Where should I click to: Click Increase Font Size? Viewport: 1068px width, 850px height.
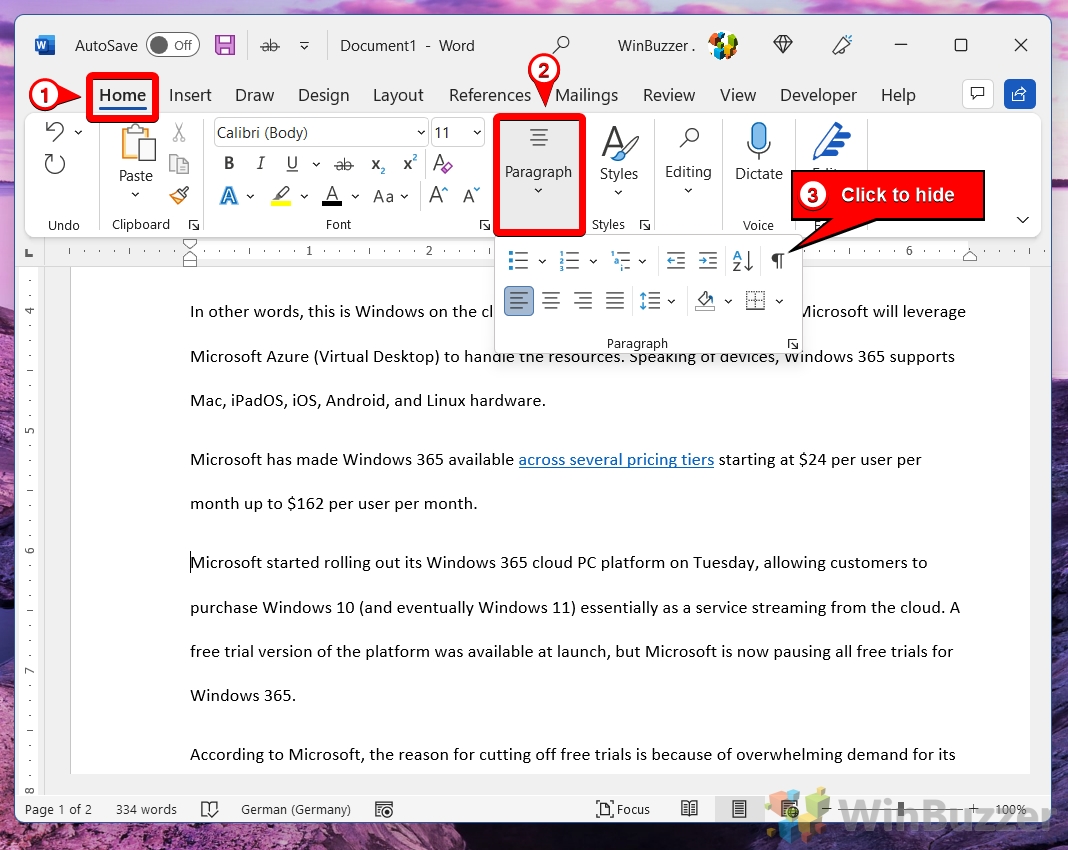[439, 195]
